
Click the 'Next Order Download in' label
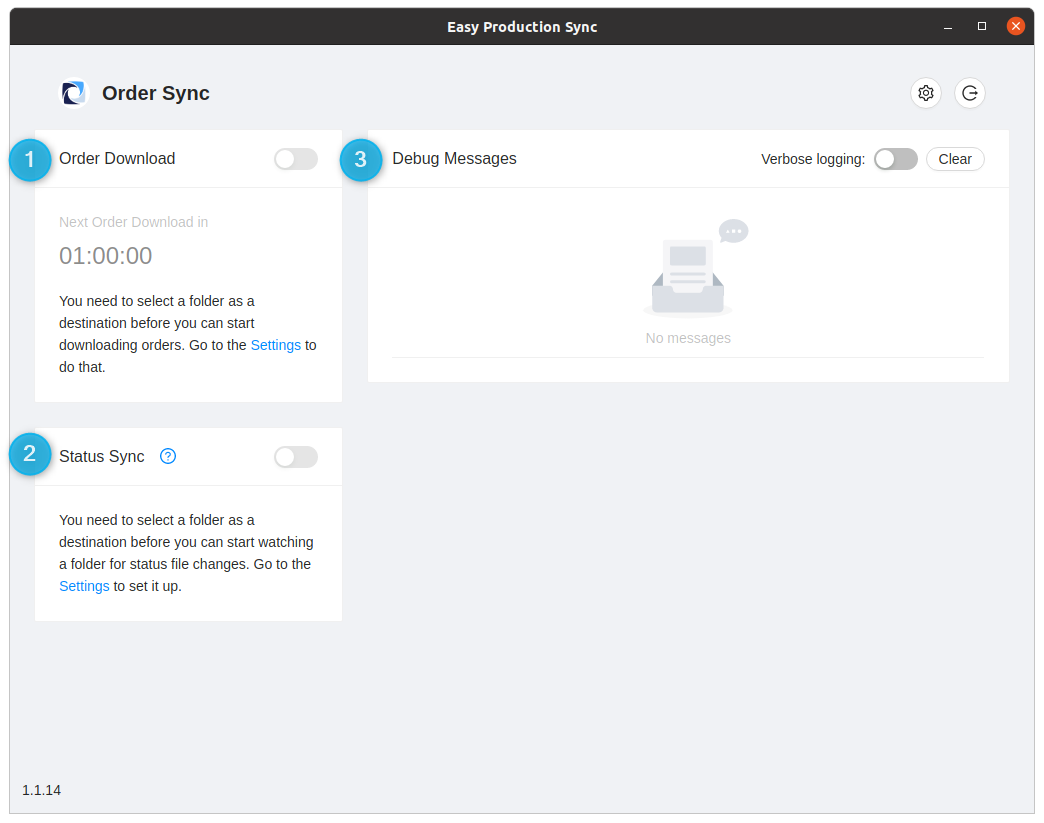click(133, 222)
